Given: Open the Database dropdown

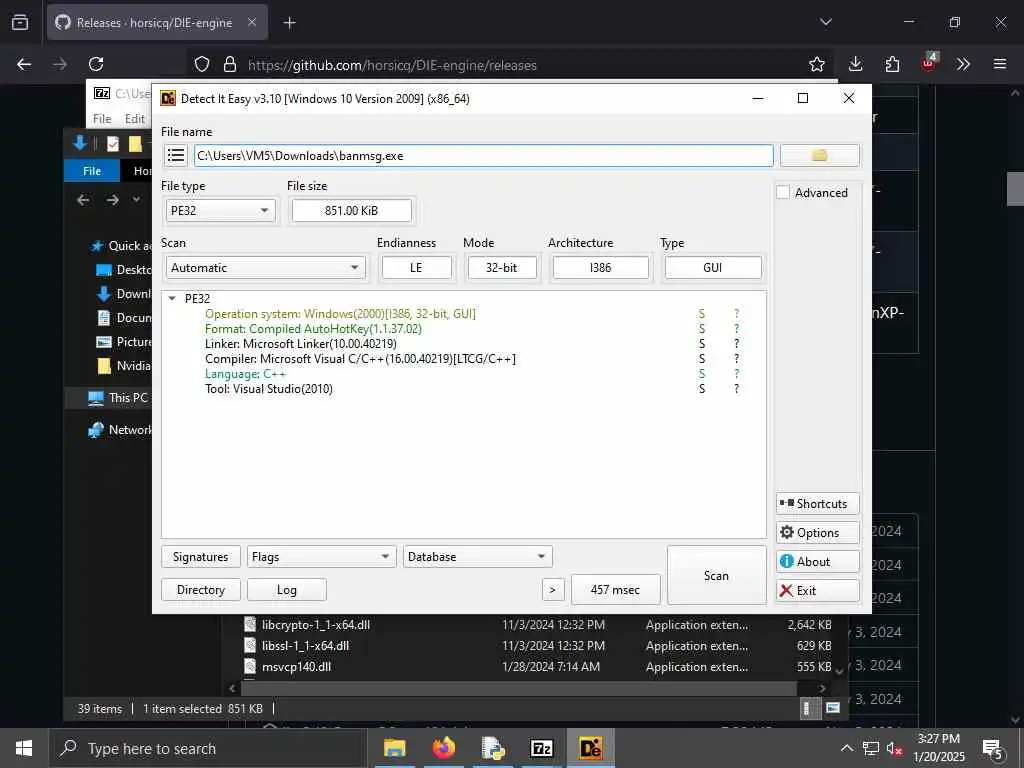Looking at the screenshot, I should (477, 556).
